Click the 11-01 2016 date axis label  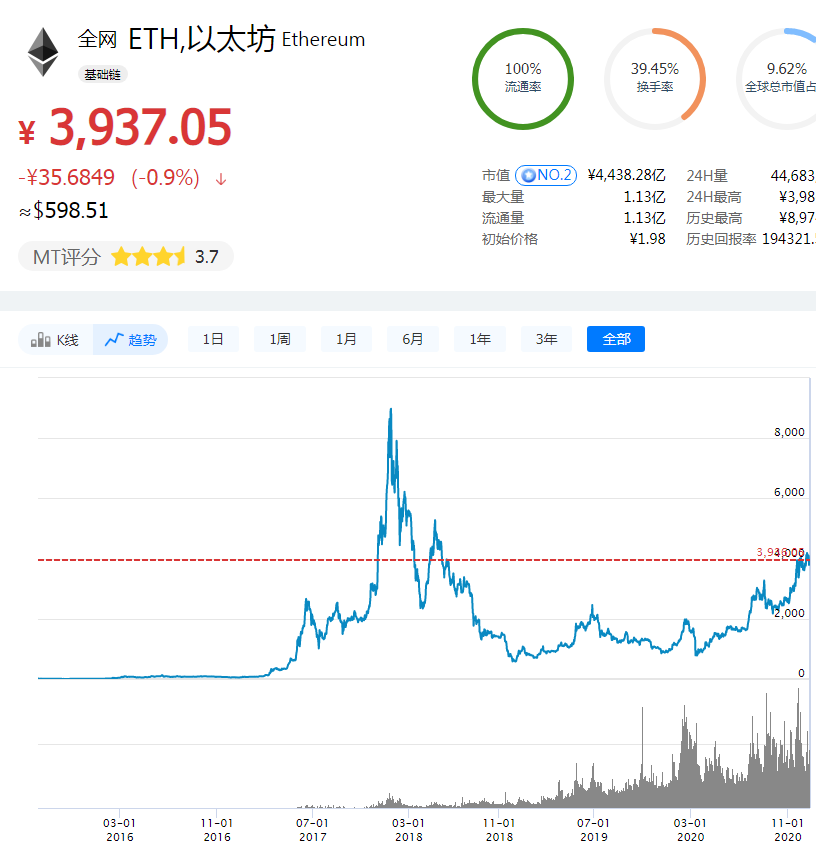[x=217, y=830]
